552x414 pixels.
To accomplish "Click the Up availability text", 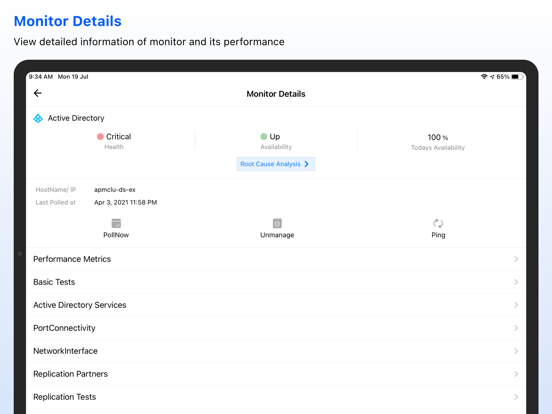I will pyautogui.click(x=275, y=137).
